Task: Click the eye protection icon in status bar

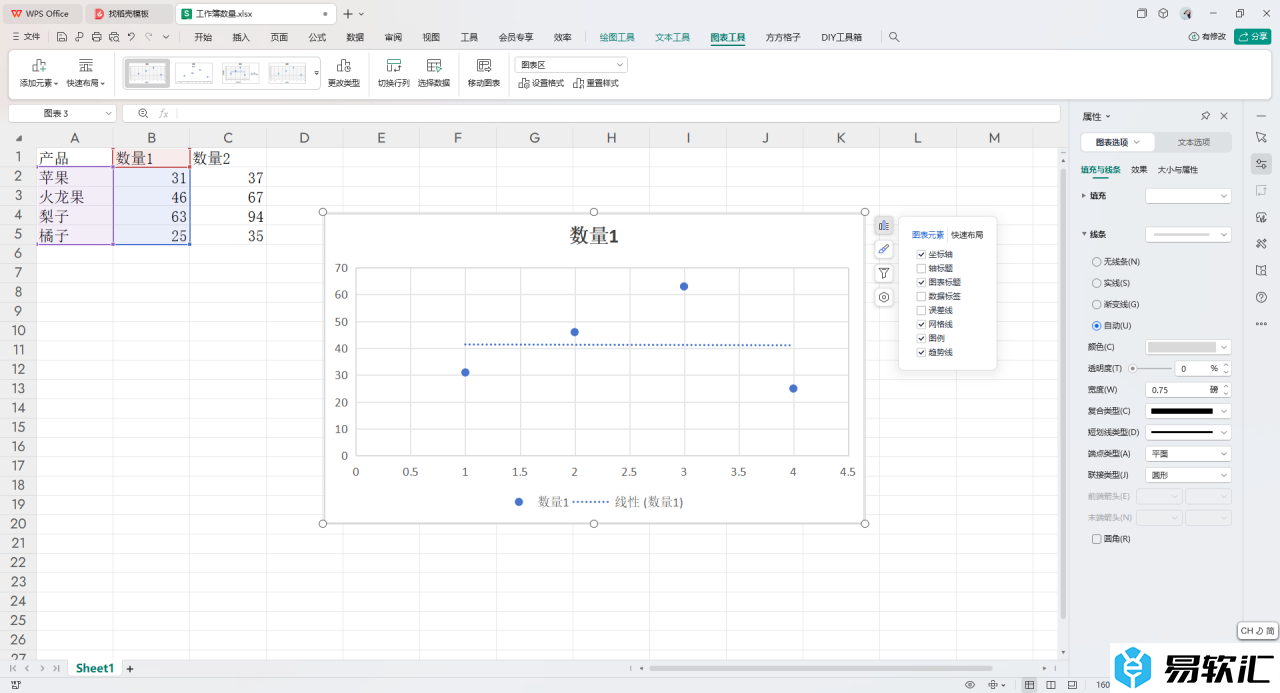Action: (970, 685)
